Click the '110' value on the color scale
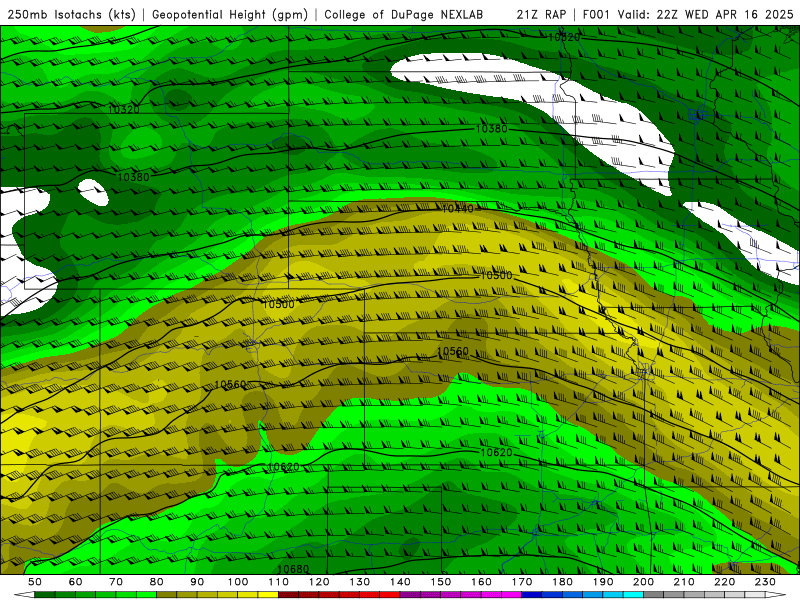Screen dimensions: 800x600 [x=279, y=582]
